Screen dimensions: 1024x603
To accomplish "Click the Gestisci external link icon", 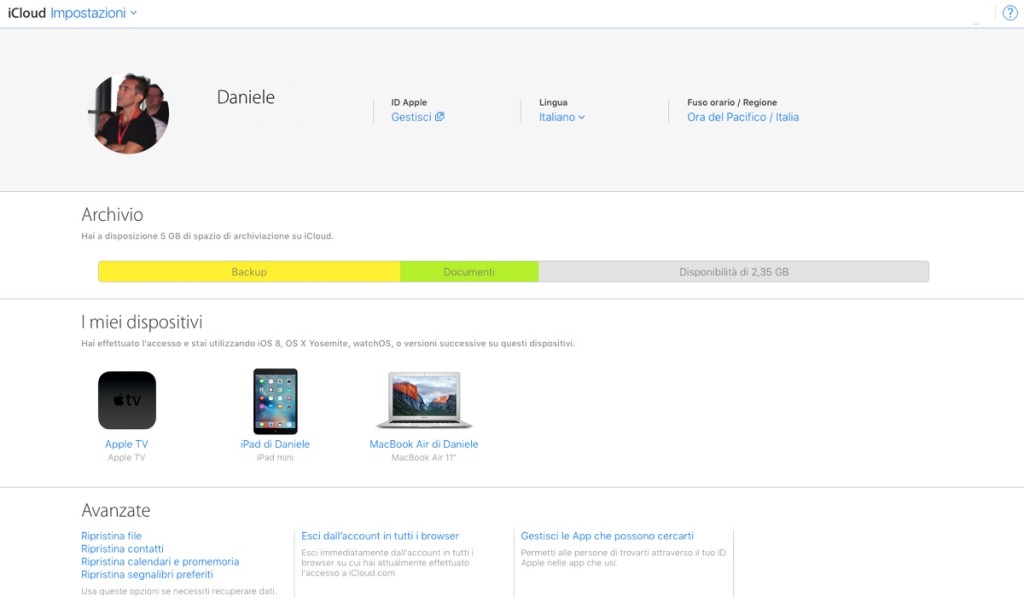I will (440, 116).
